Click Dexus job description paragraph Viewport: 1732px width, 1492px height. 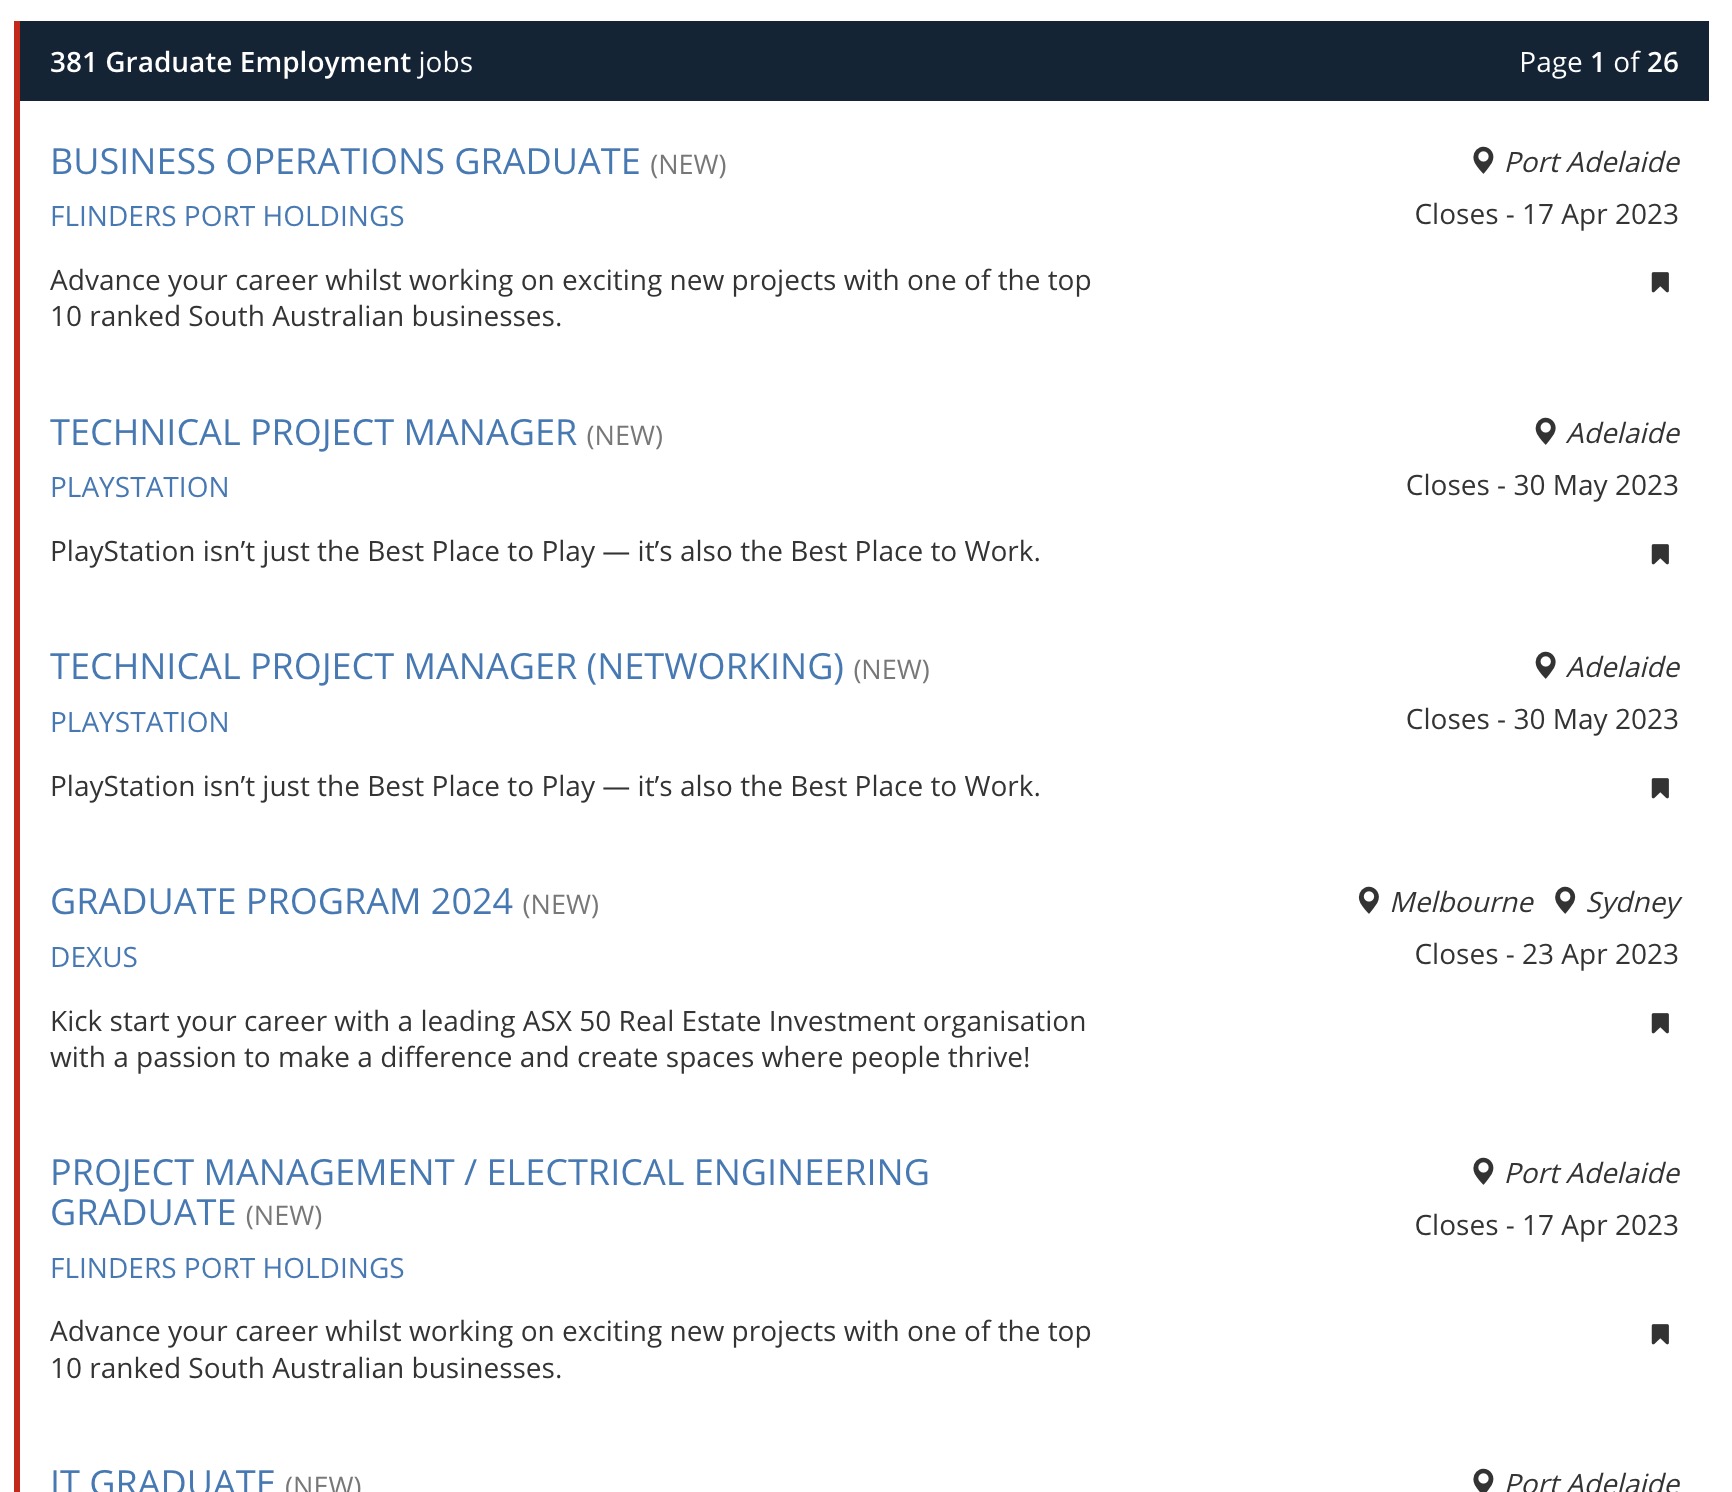click(568, 1039)
